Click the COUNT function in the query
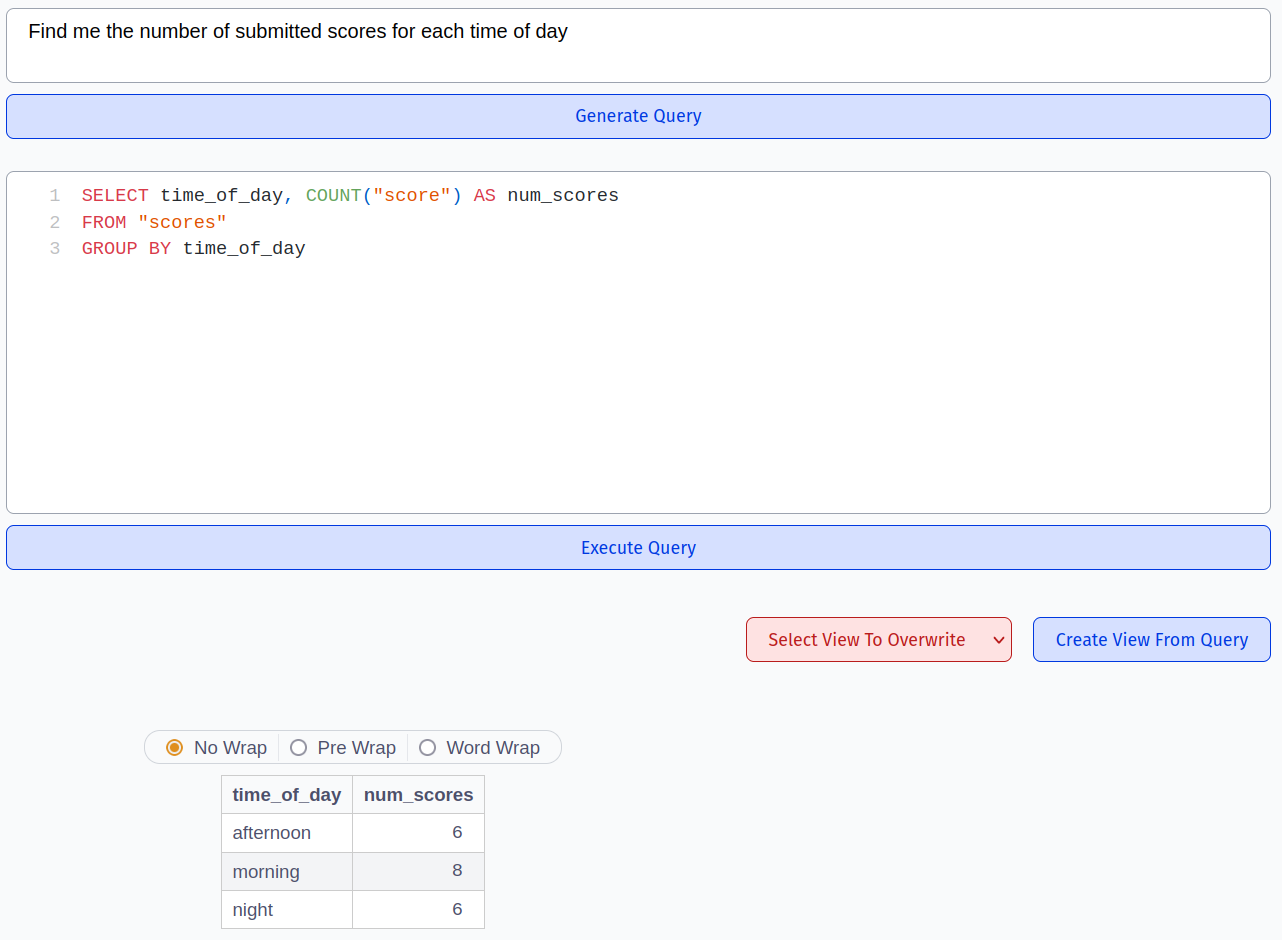Viewport: 1282px width, 940px height. point(333,196)
